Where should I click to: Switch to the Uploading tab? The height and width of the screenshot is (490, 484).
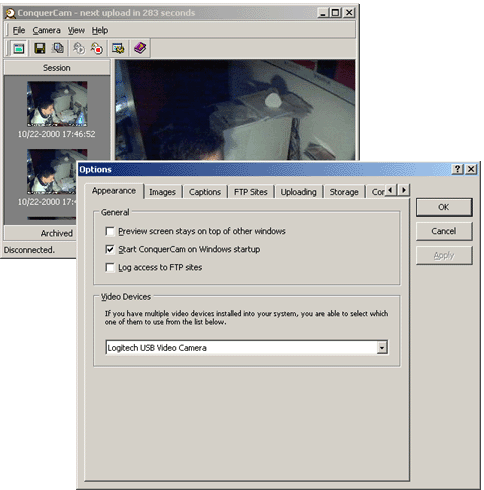pyautogui.click(x=298, y=192)
